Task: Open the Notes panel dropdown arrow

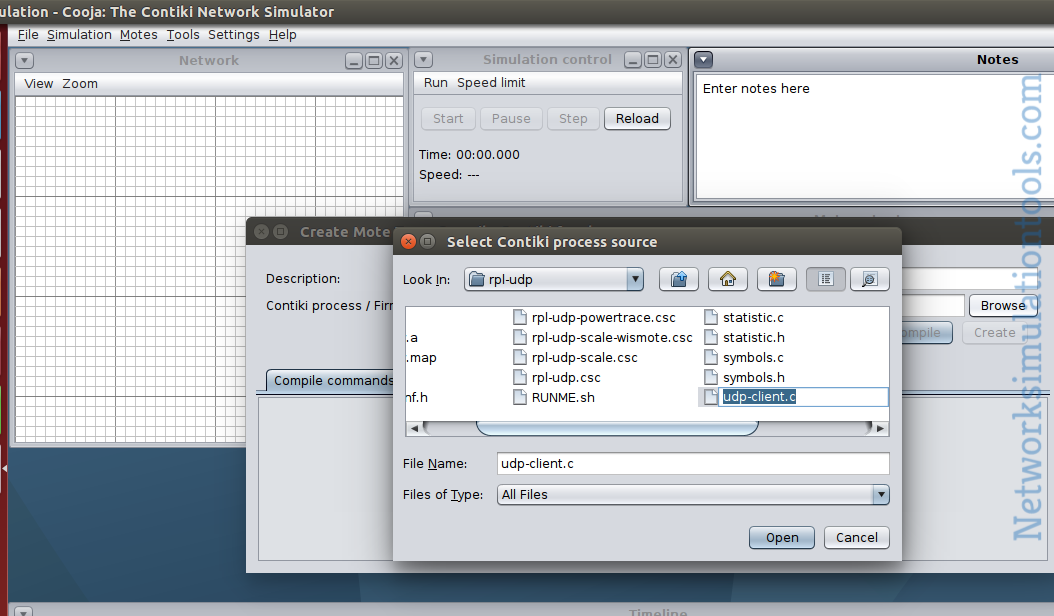Action: pyautogui.click(x=703, y=59)
